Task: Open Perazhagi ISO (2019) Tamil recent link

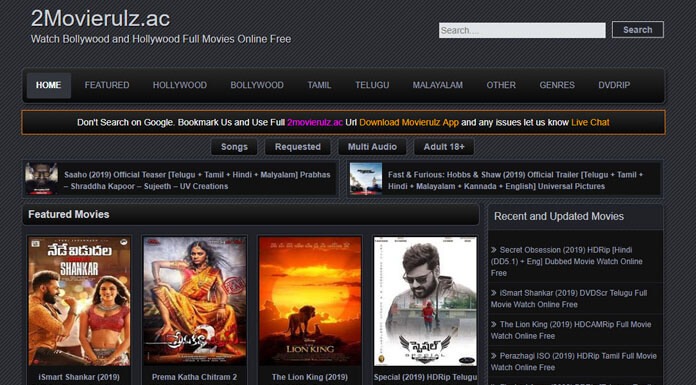Action: [573, 362]
